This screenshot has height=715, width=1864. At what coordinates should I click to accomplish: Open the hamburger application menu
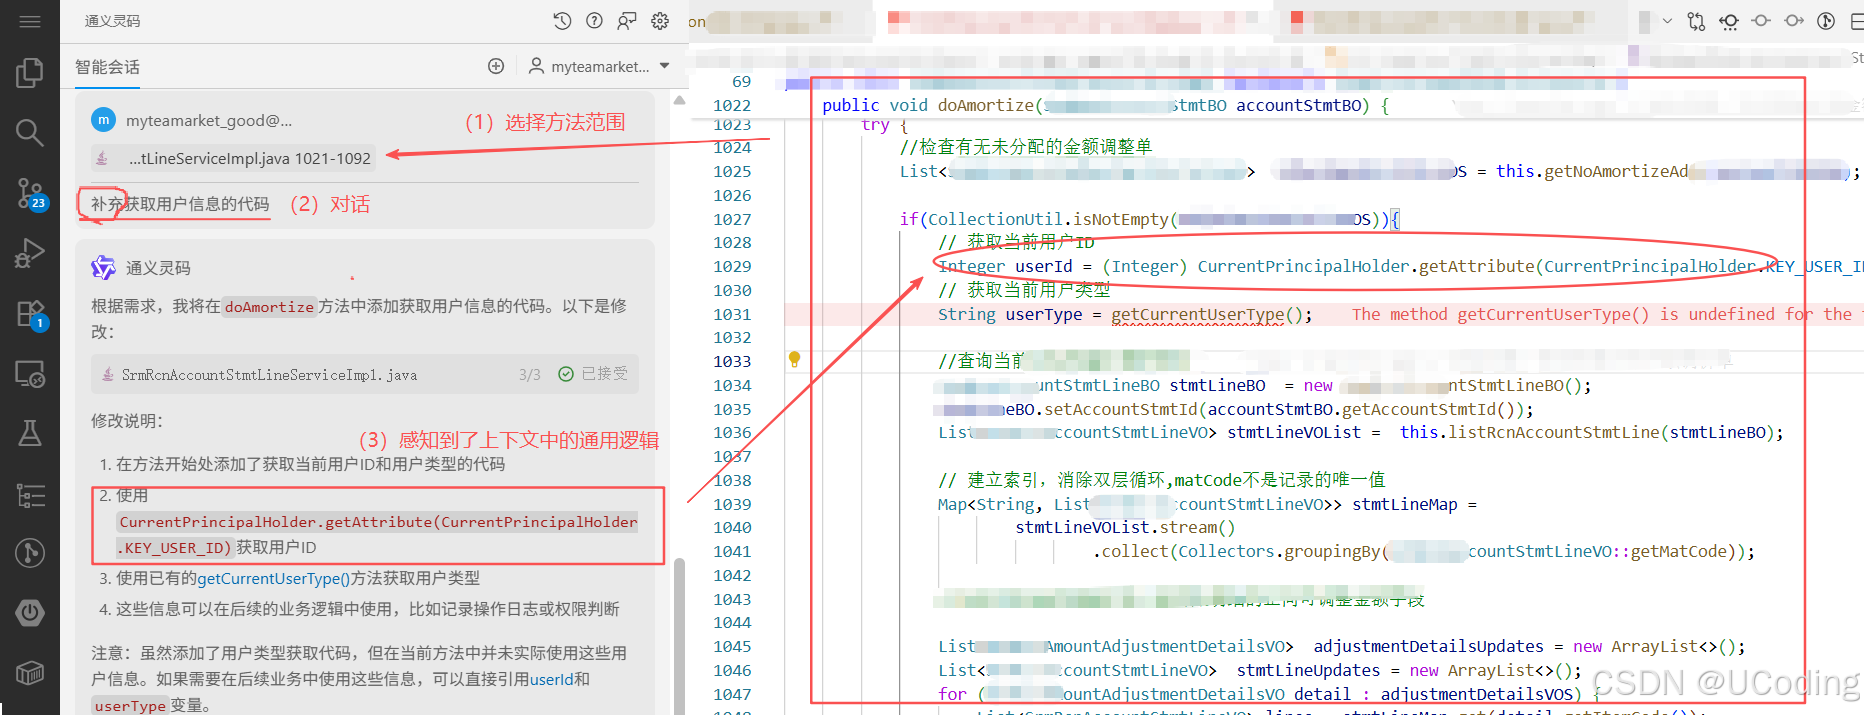(x=30, y=21)
